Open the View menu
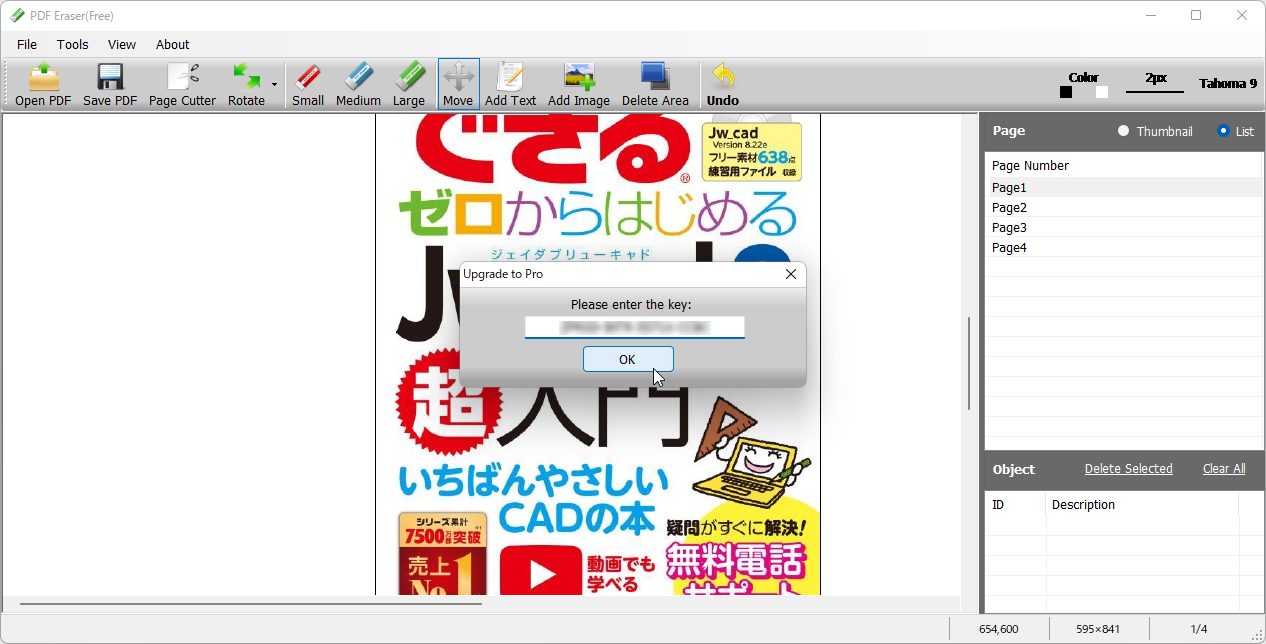1266x644 pixels. [x=122, y=45]
